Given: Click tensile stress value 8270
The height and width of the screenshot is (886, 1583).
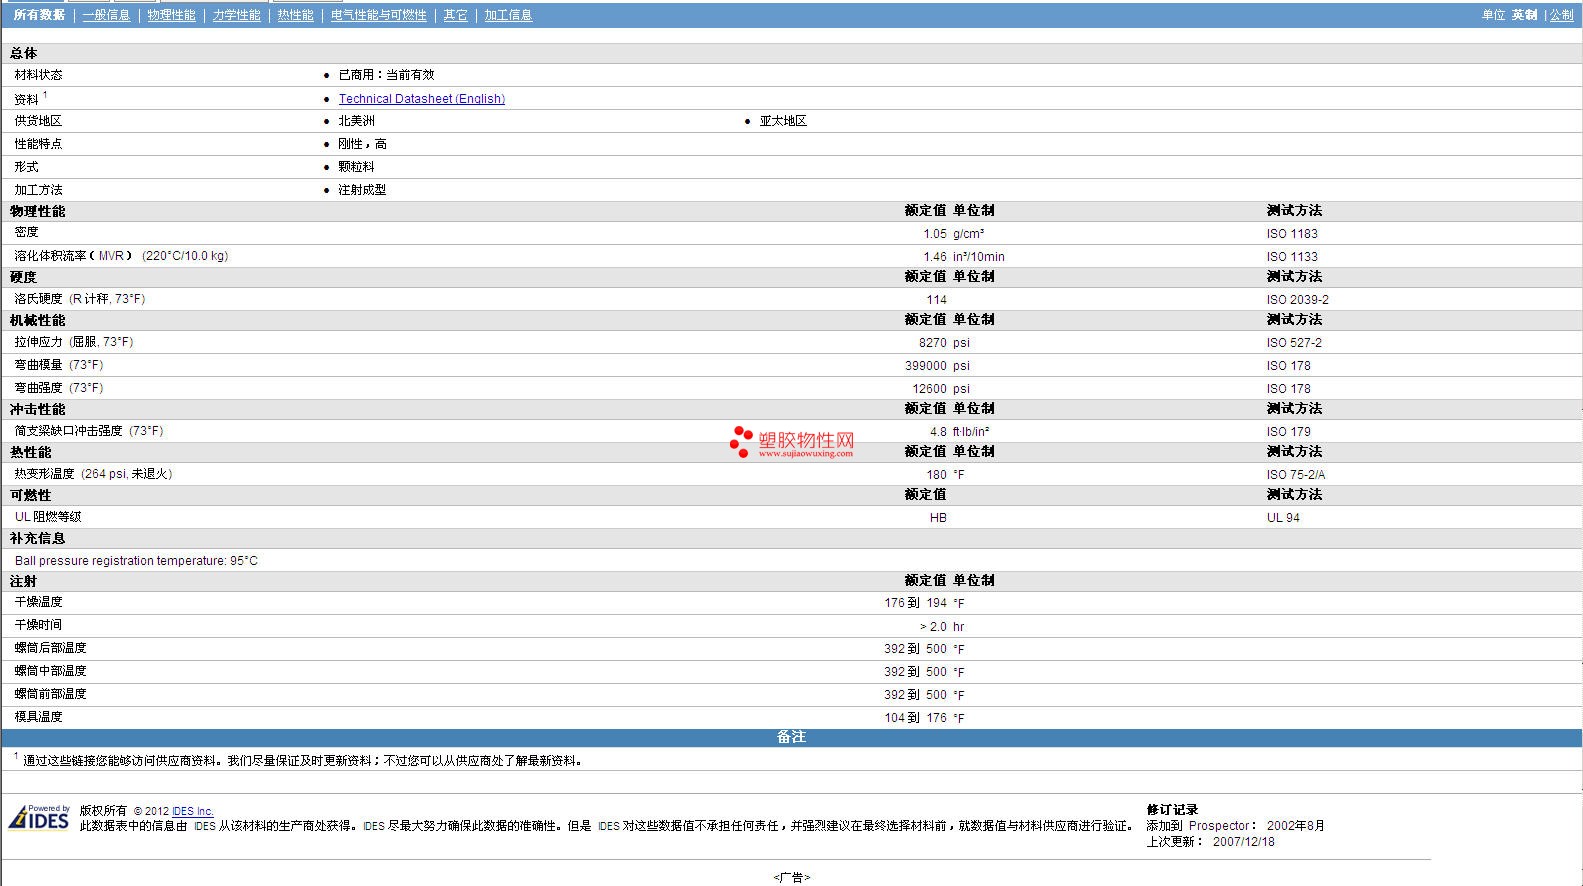Looking at the screenshot, I should point(932,343).
